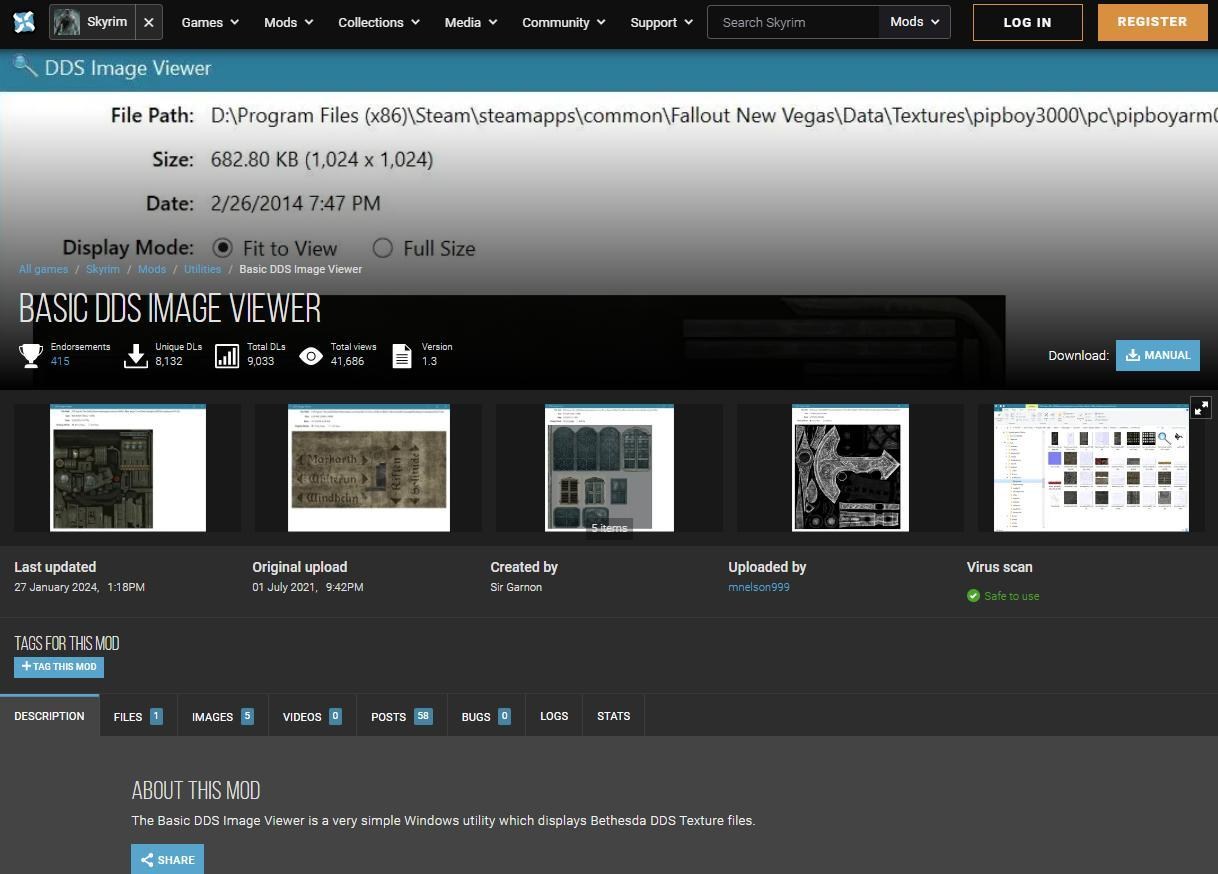The height and width of the screenshot is (874, 1218).
Task: Expand the image gallery to fullscreen
Action: click(x=1201, y=407)
